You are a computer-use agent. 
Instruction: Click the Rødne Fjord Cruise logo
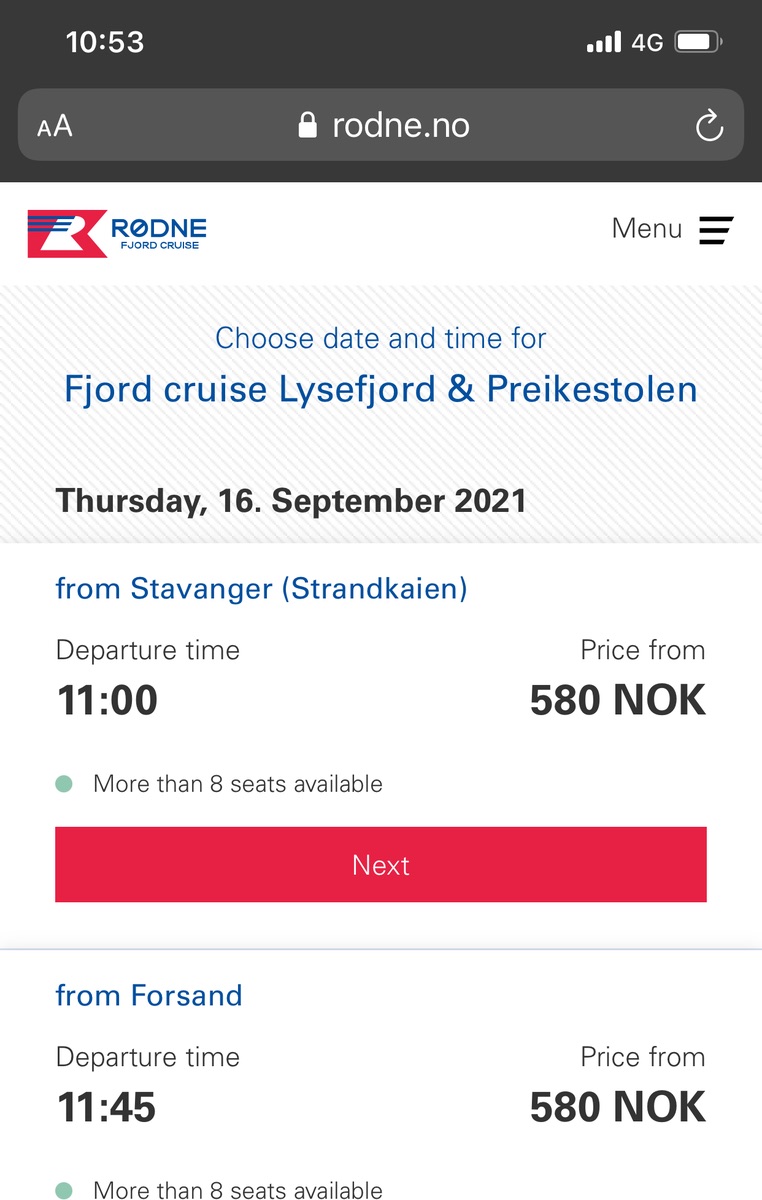tap(117, 233)
